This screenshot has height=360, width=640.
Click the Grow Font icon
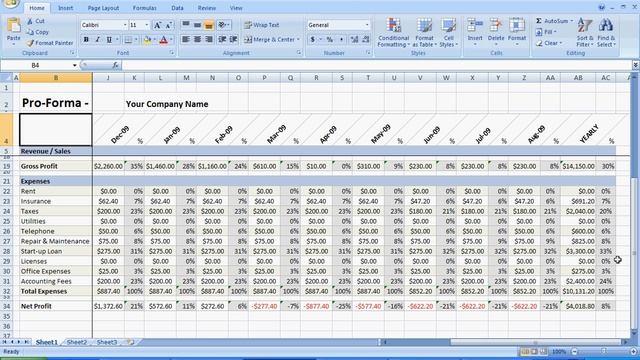[158, 25]
